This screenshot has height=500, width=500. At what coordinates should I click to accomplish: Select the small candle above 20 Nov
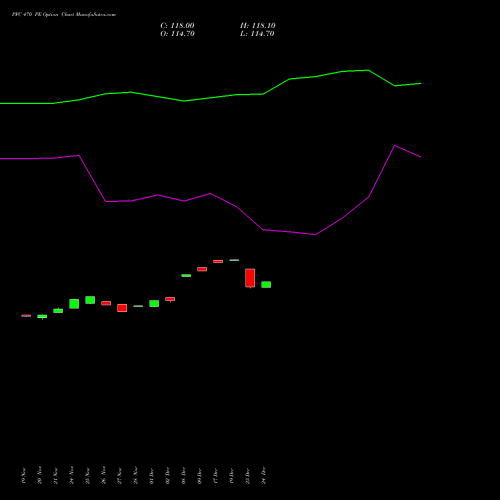(x=42, y=316)
